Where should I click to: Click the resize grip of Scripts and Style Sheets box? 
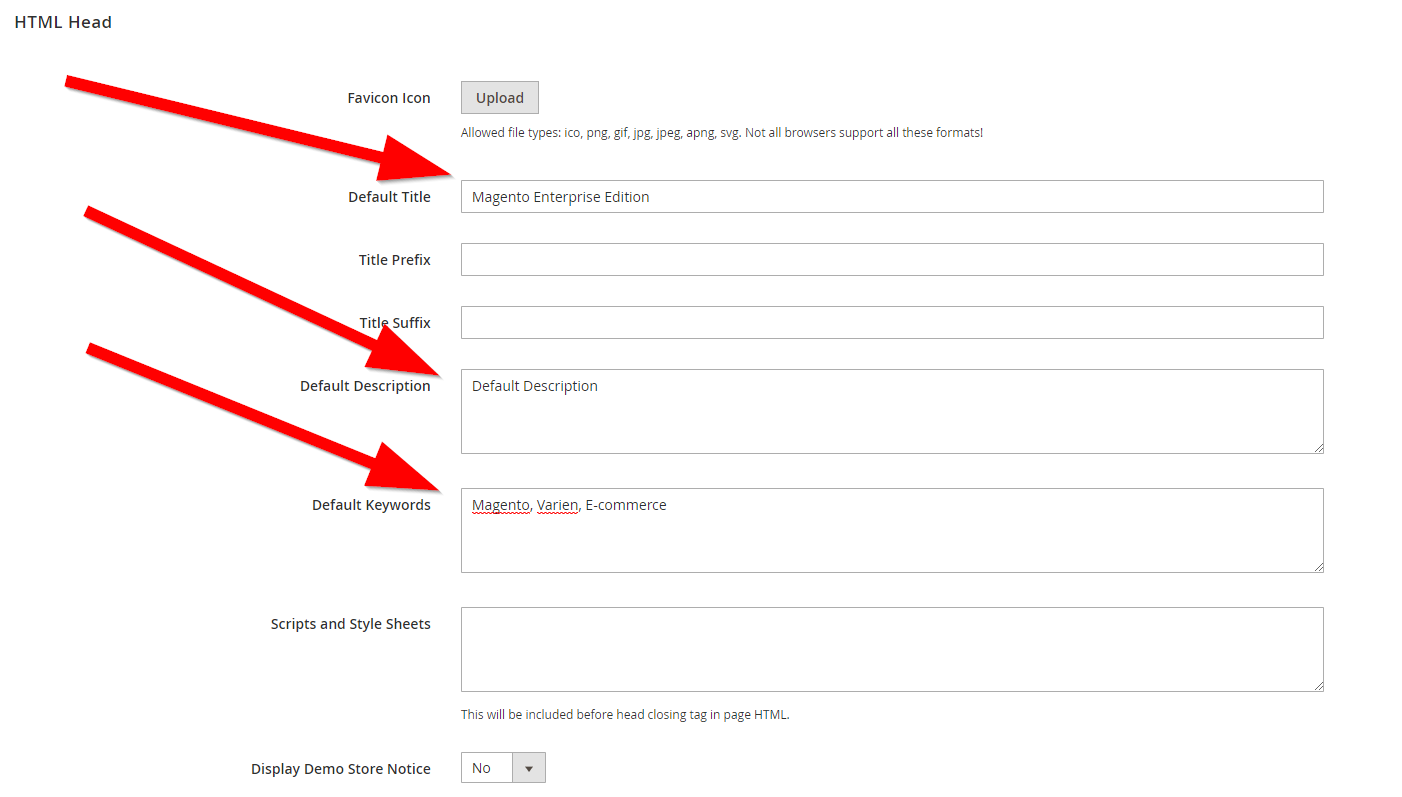click(x=1317, y=684)
